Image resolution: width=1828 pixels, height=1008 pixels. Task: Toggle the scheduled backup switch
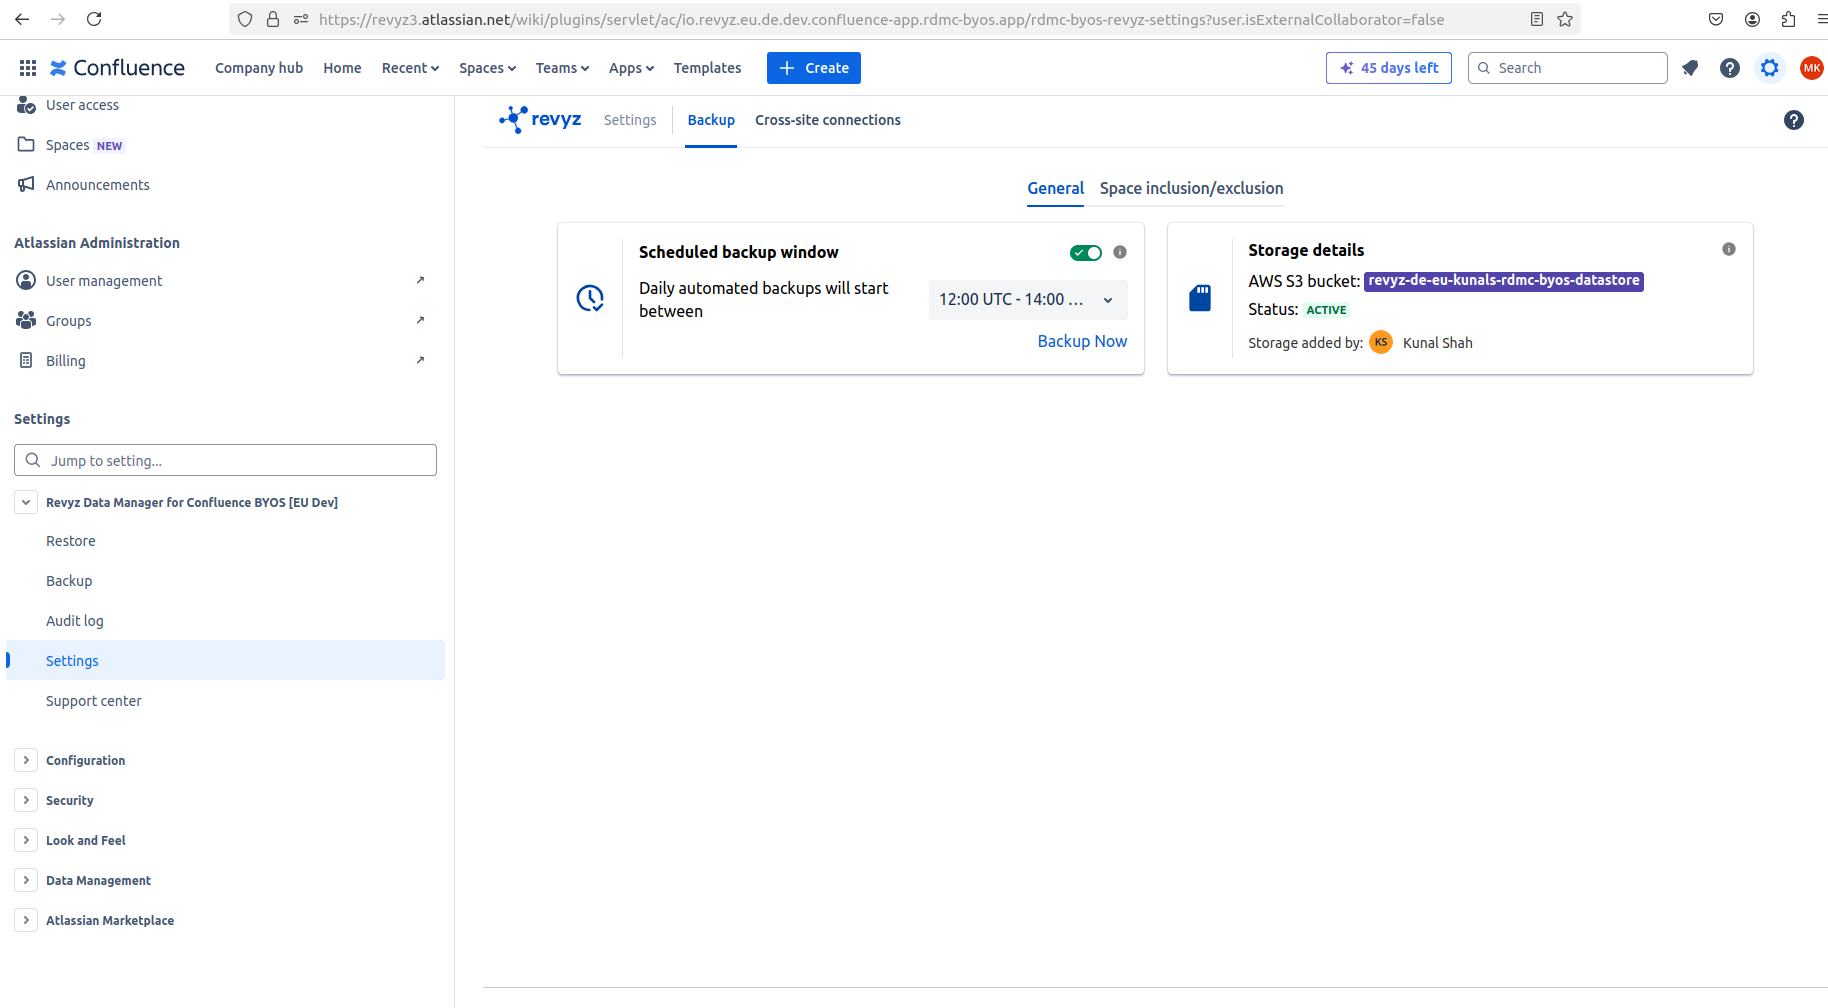[1086, 252]
